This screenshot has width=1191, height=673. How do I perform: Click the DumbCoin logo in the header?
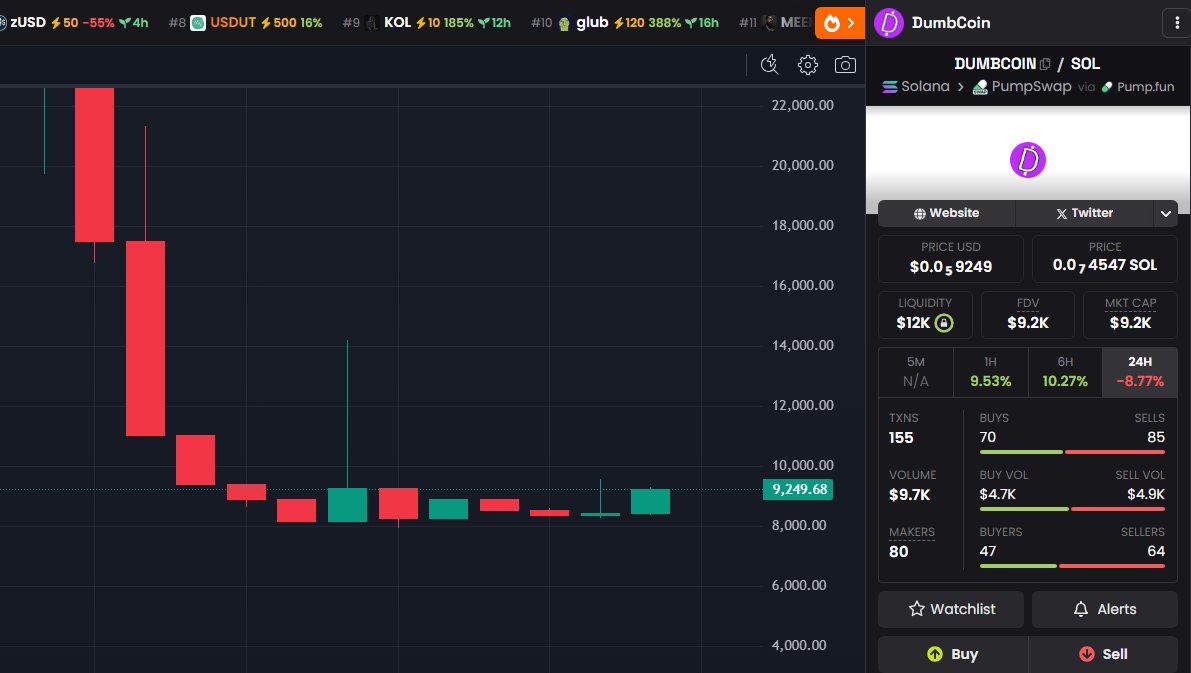pyautogui.click(x=889, y=23)
